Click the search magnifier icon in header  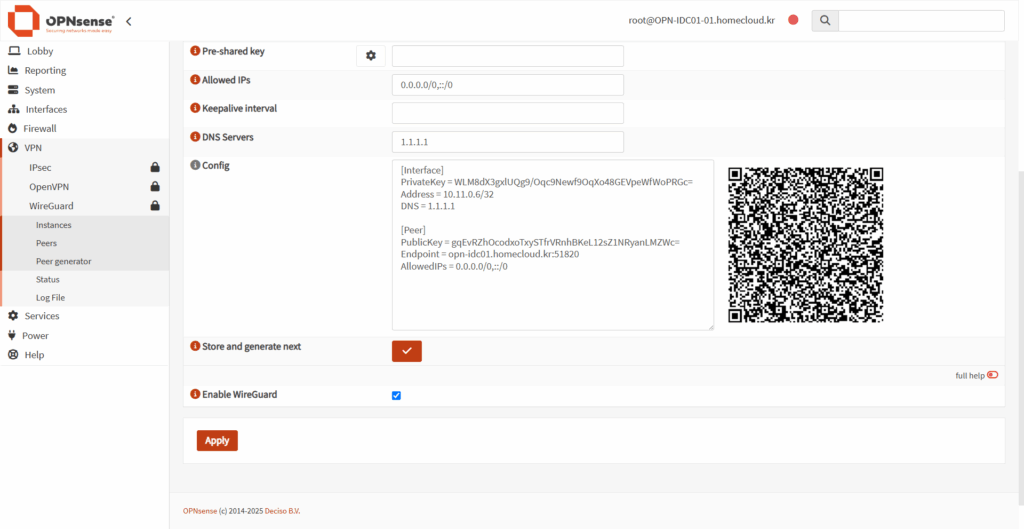coord(824,21)
